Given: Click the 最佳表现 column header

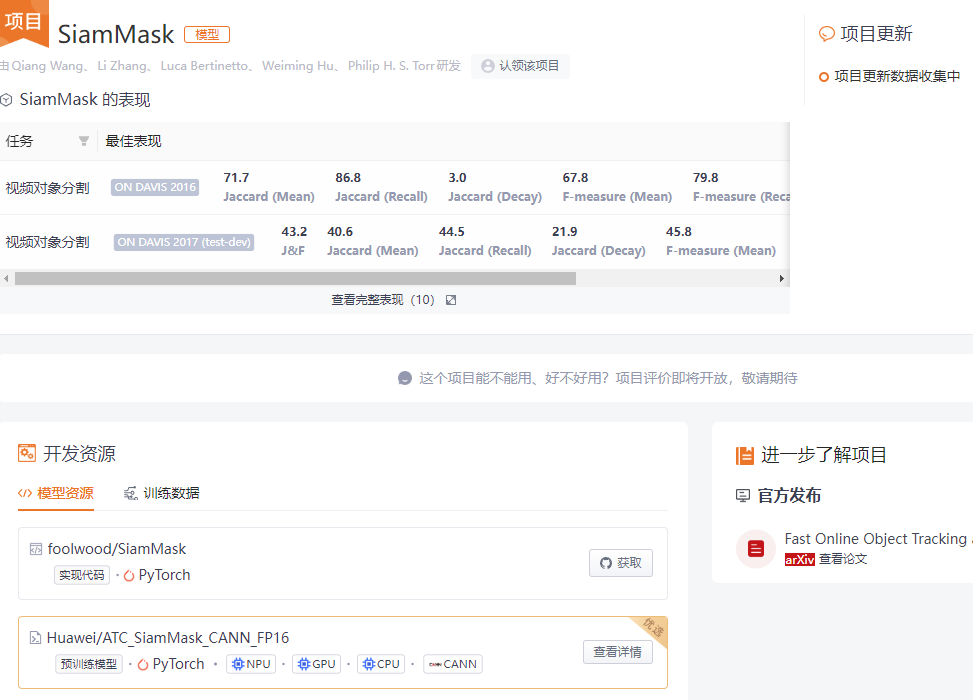Looking at the screenshot, I should click(x=133, y=141).
